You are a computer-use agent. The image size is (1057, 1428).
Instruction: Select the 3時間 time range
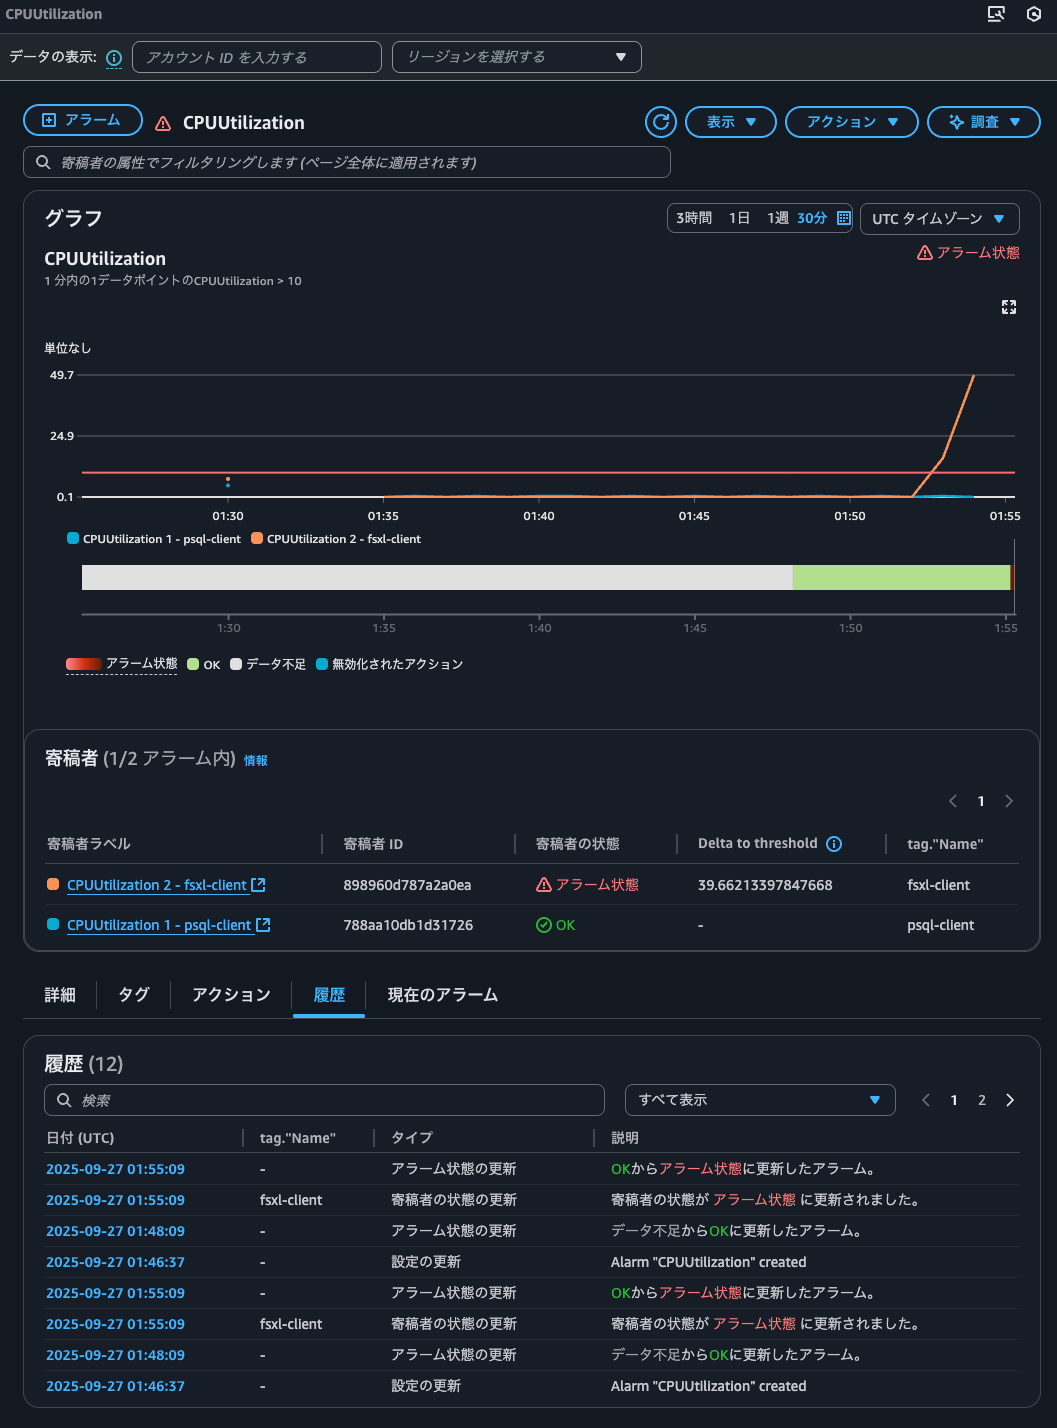pos(694,218)
